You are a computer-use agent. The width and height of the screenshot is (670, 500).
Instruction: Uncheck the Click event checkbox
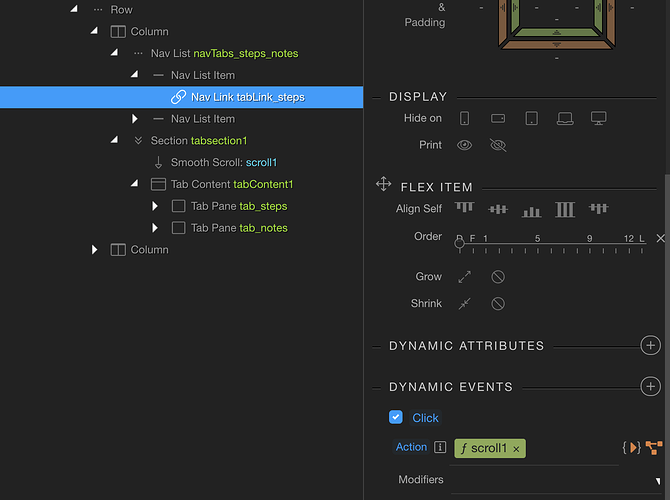396,417
